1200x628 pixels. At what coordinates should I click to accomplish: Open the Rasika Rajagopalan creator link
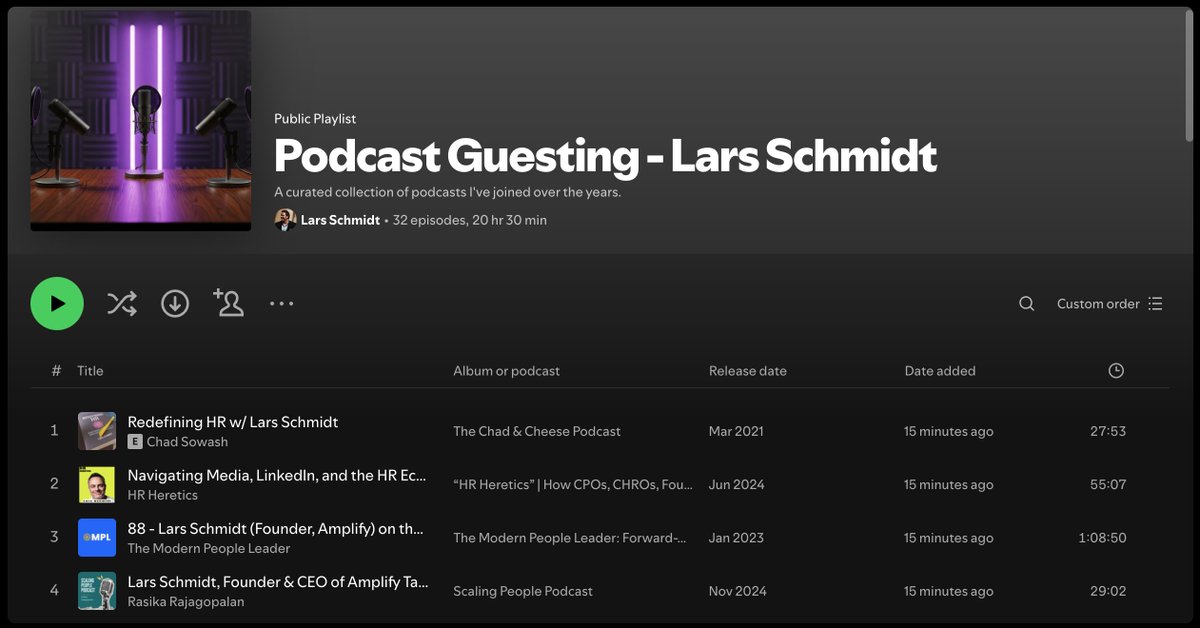[186, 601]
